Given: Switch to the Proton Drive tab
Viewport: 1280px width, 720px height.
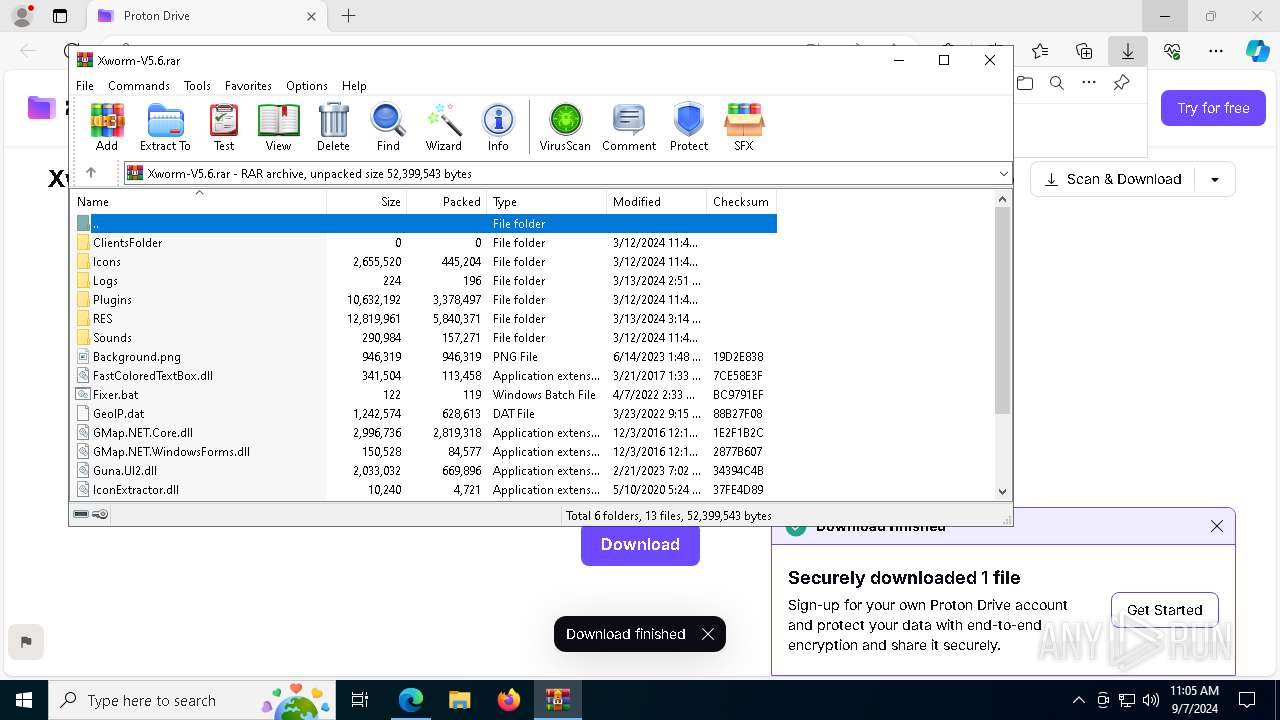Looking at the screenshot, I should tap(206, 16).
